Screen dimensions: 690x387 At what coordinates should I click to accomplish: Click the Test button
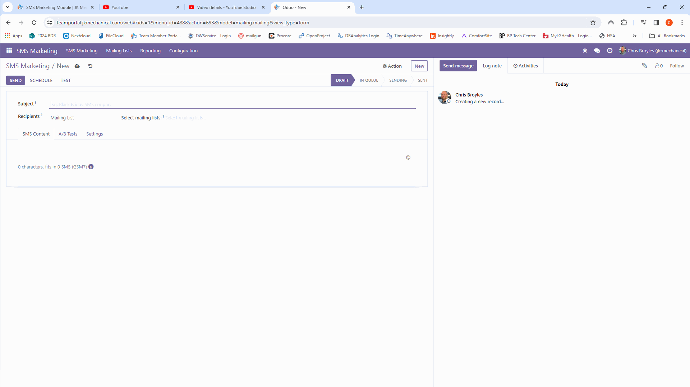tap(66, 81)
